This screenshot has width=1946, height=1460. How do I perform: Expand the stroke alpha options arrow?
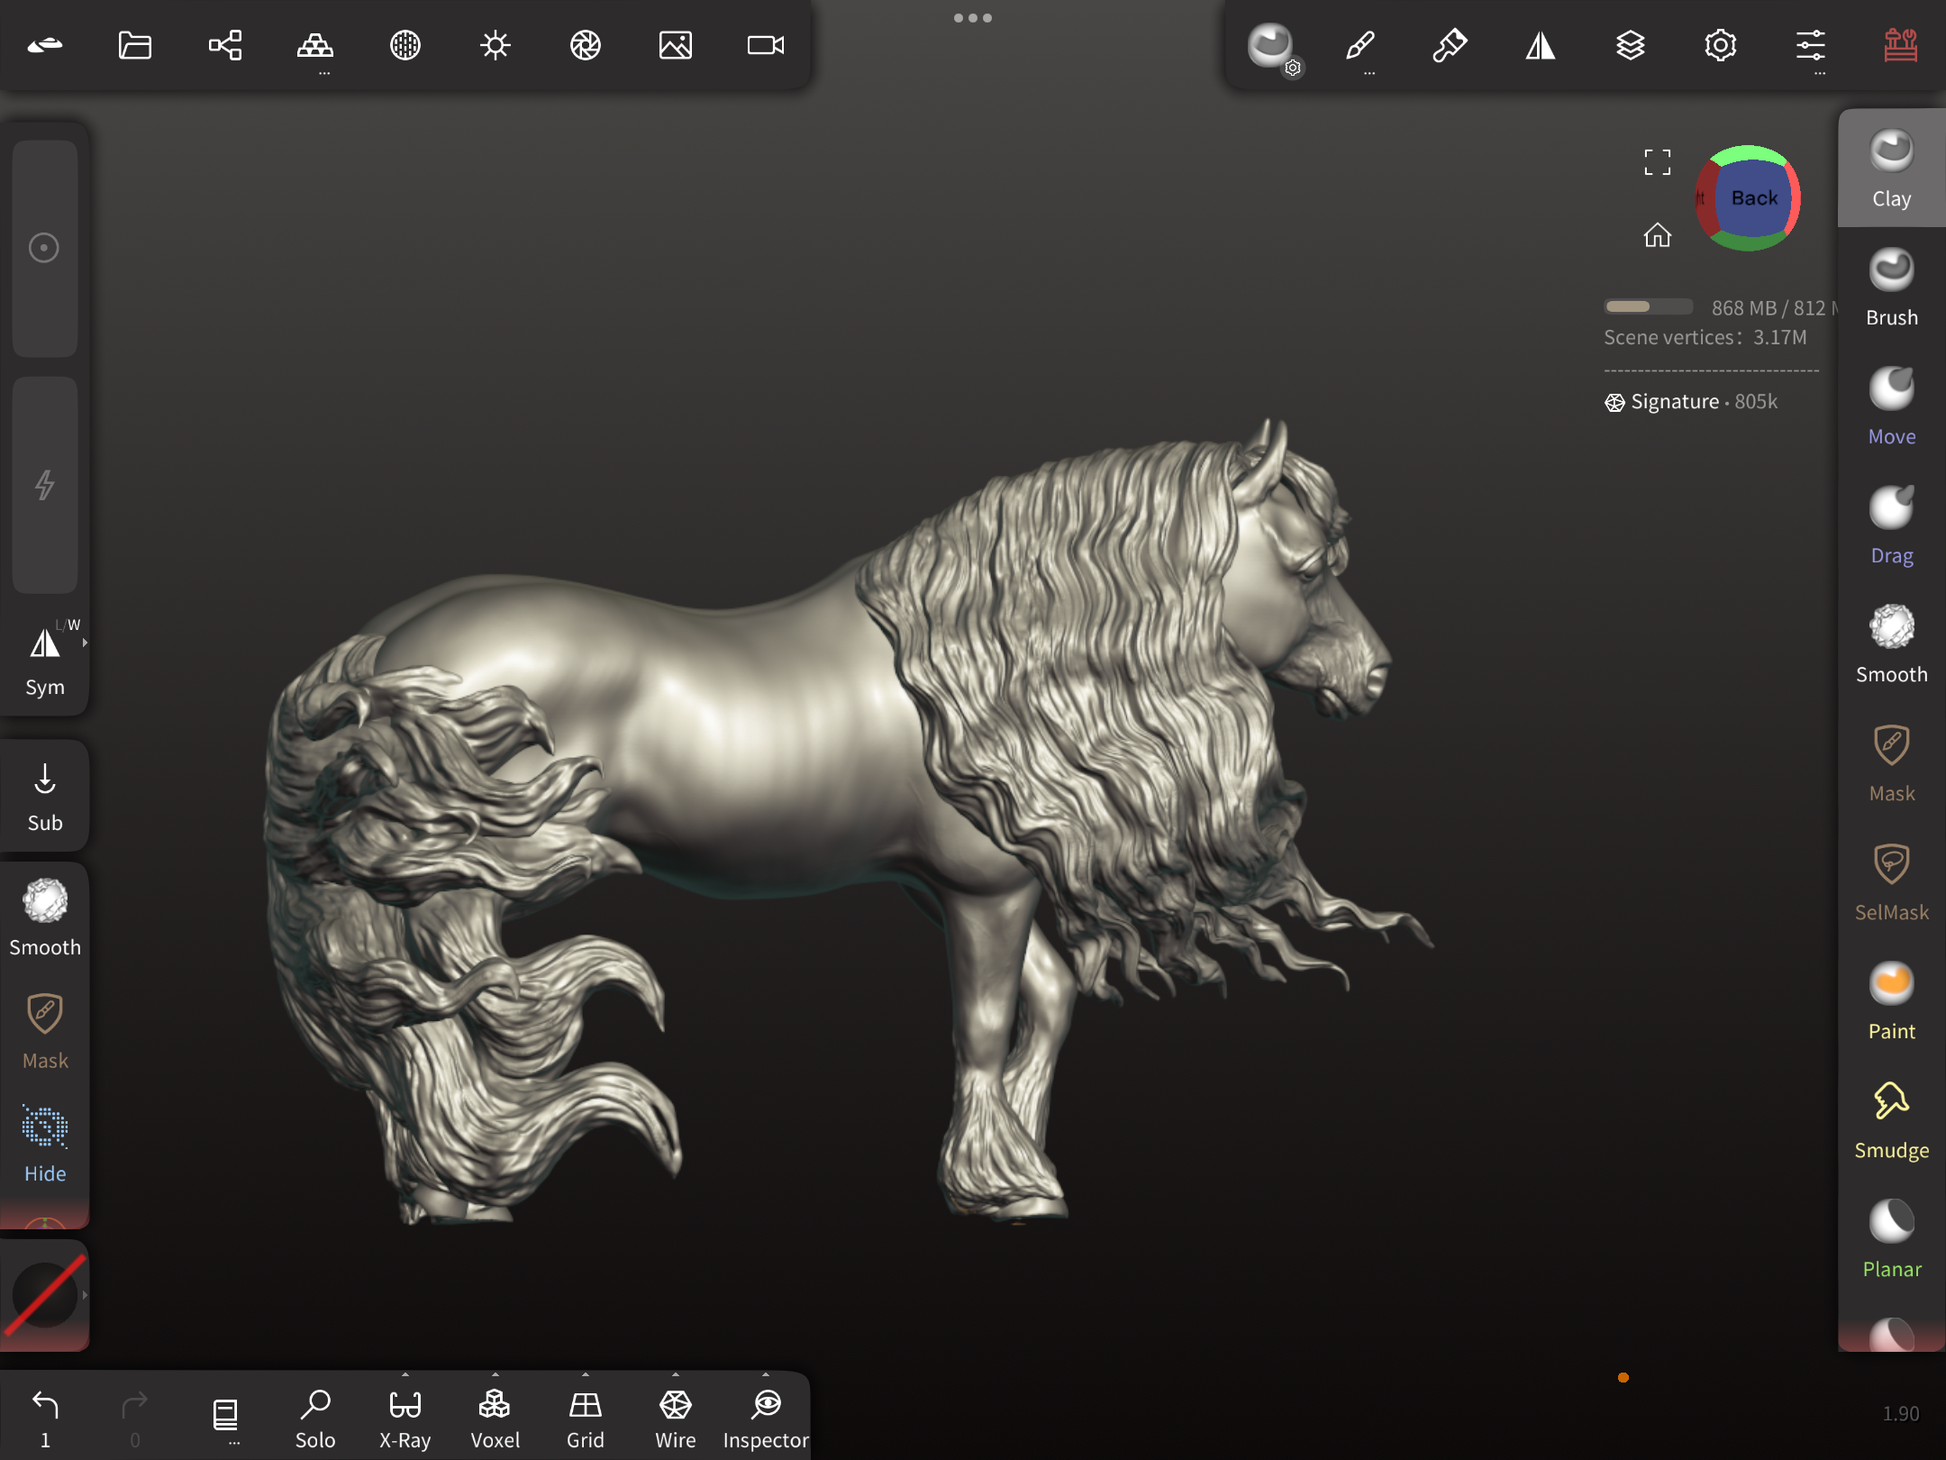tap(85, 1295)
